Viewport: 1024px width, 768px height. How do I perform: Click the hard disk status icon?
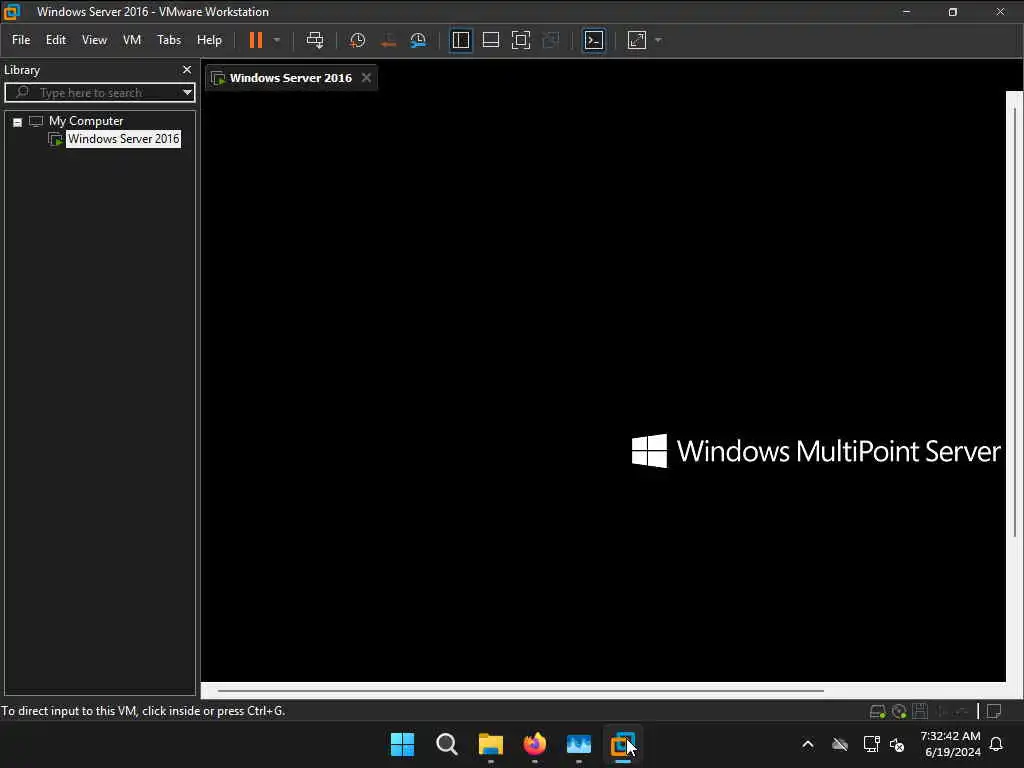[878, 711]
